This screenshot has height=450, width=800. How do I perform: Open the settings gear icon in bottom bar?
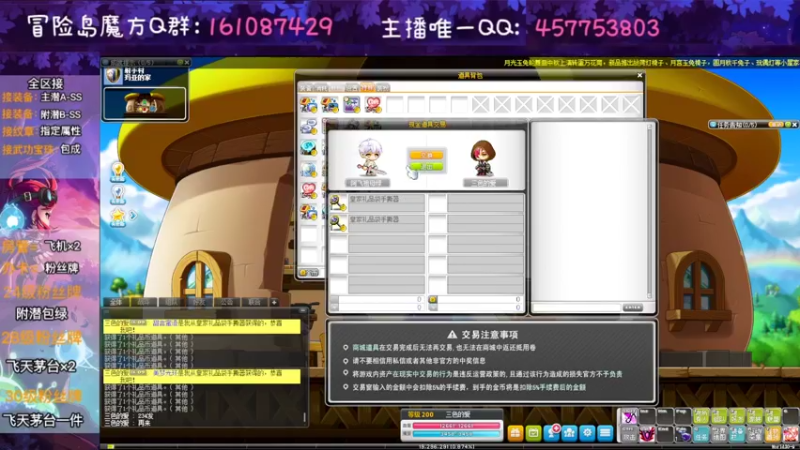587,433
